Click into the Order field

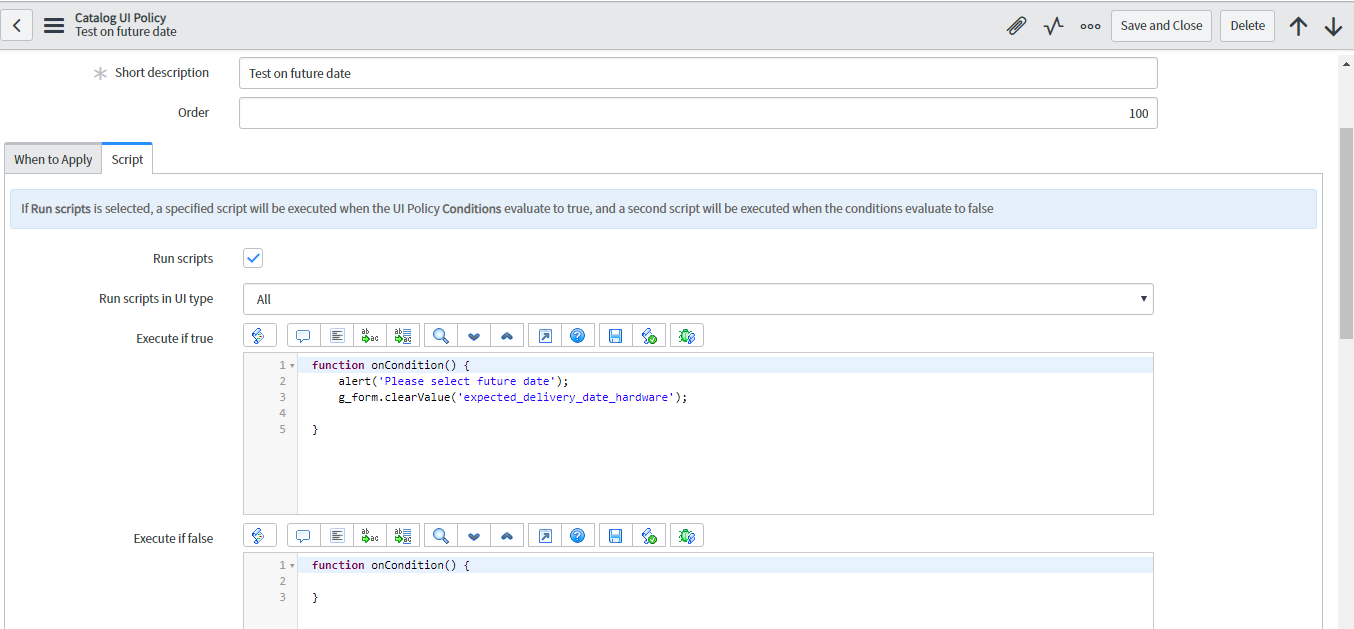tap(698, 113)
